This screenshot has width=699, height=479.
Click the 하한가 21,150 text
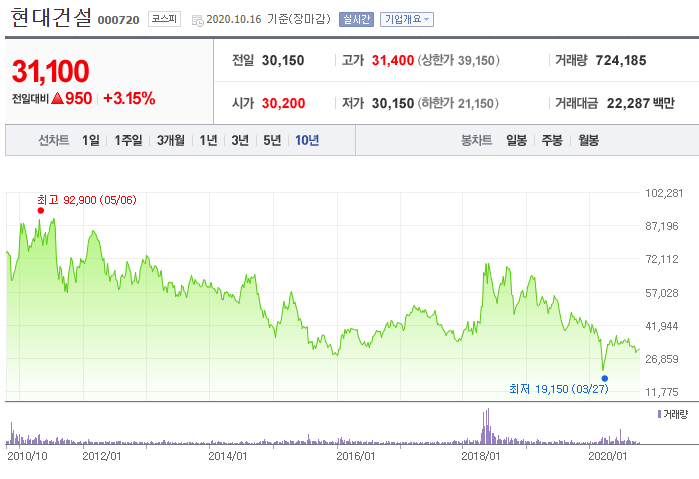(458, 103)
